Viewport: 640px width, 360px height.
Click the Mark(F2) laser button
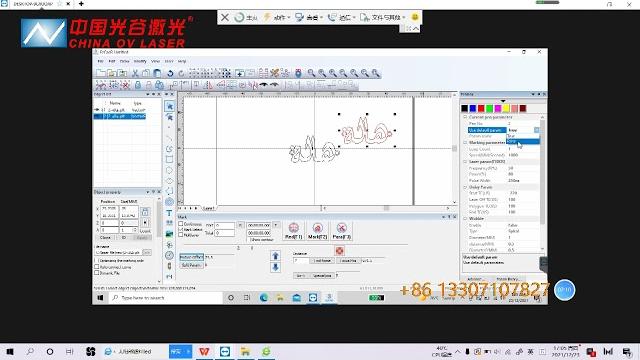(318, 231)
